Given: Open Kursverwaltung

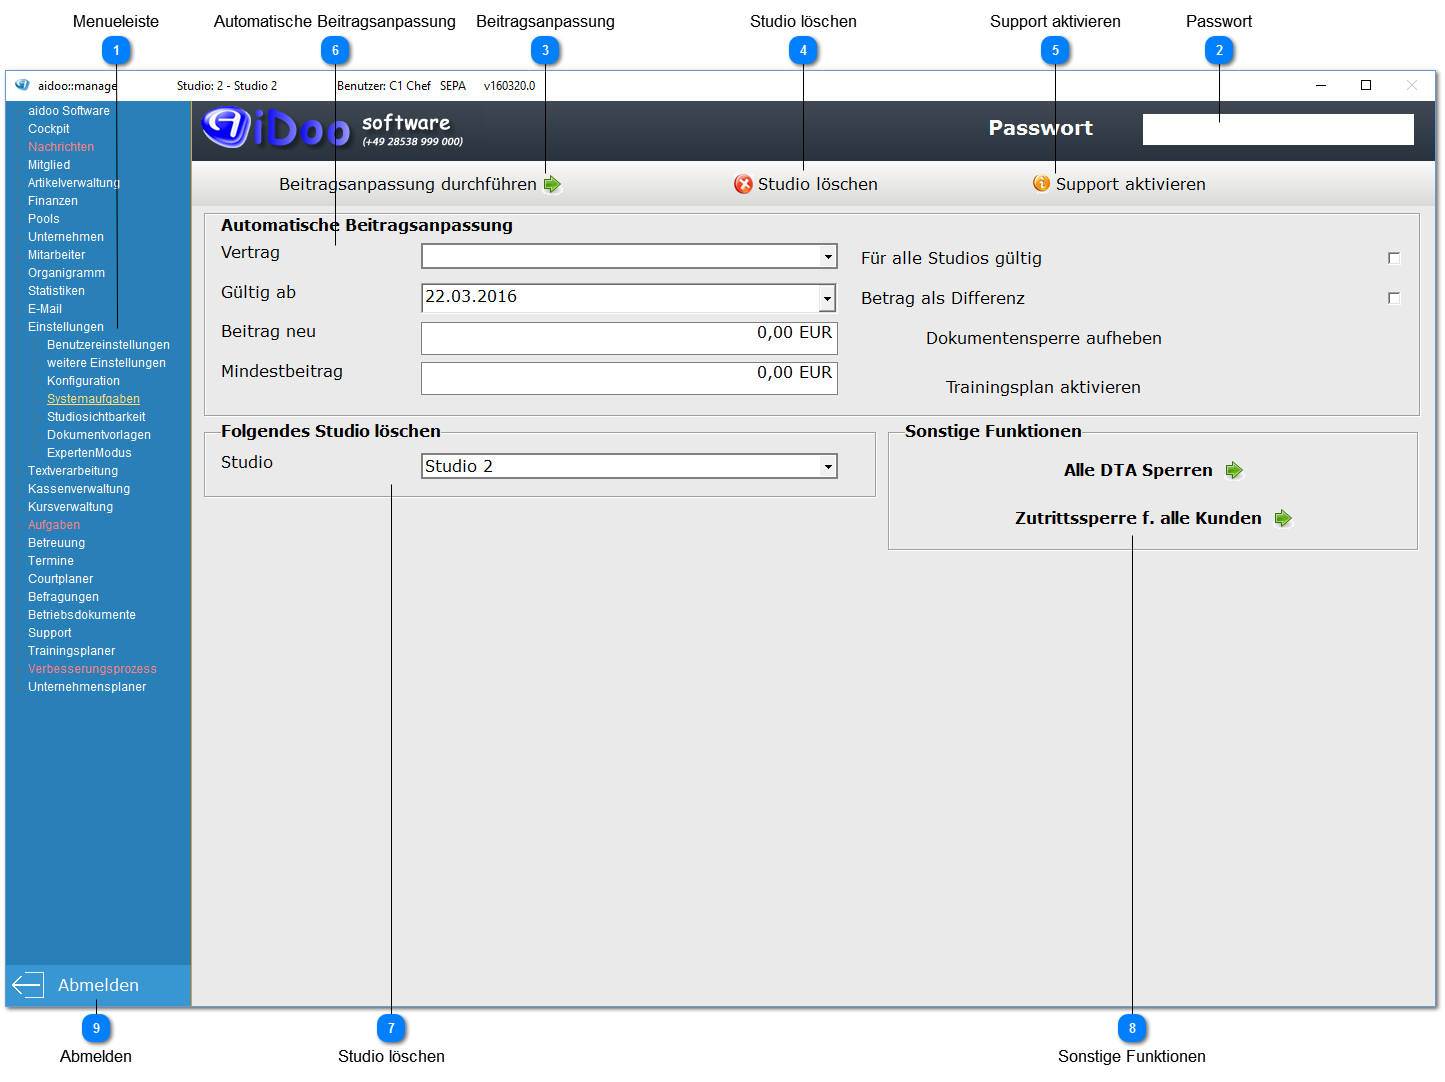Looking at the screenshot, I should 70,507.
